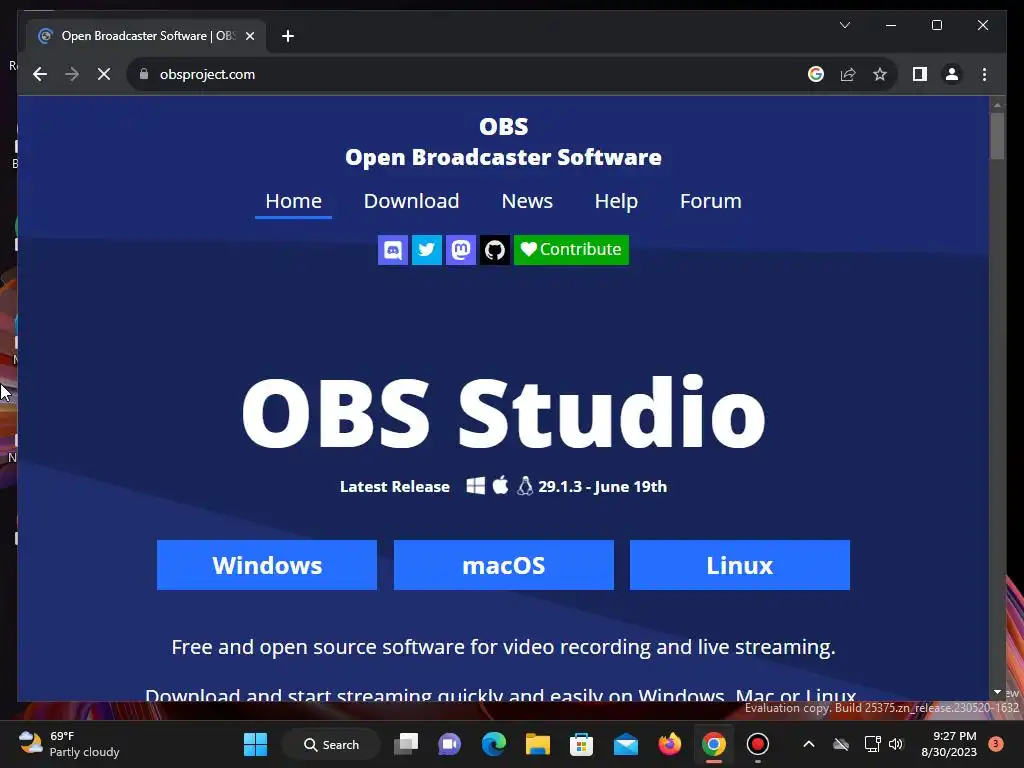Open the News nav item
Screen dimensions: 1024x768
pos(527,201)
